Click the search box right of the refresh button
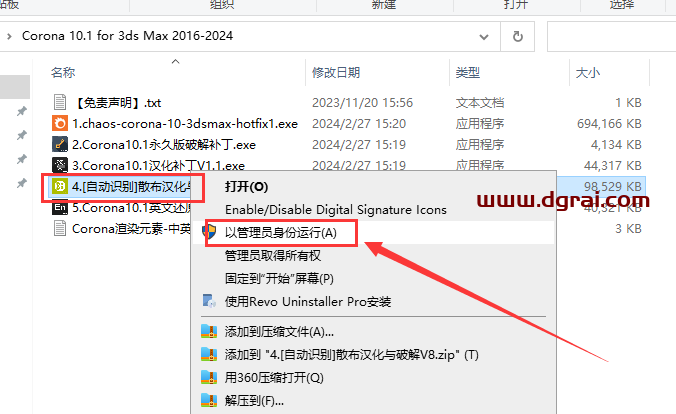676x414 pixels. point(611,37)
